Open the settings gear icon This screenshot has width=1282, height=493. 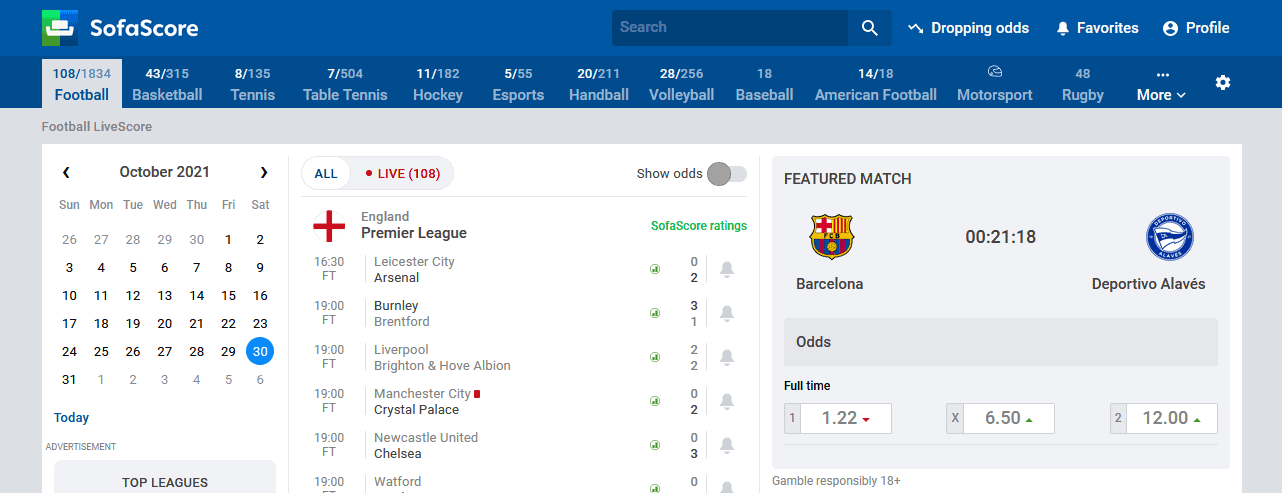pyautogui.click(x=1223, y=82)
